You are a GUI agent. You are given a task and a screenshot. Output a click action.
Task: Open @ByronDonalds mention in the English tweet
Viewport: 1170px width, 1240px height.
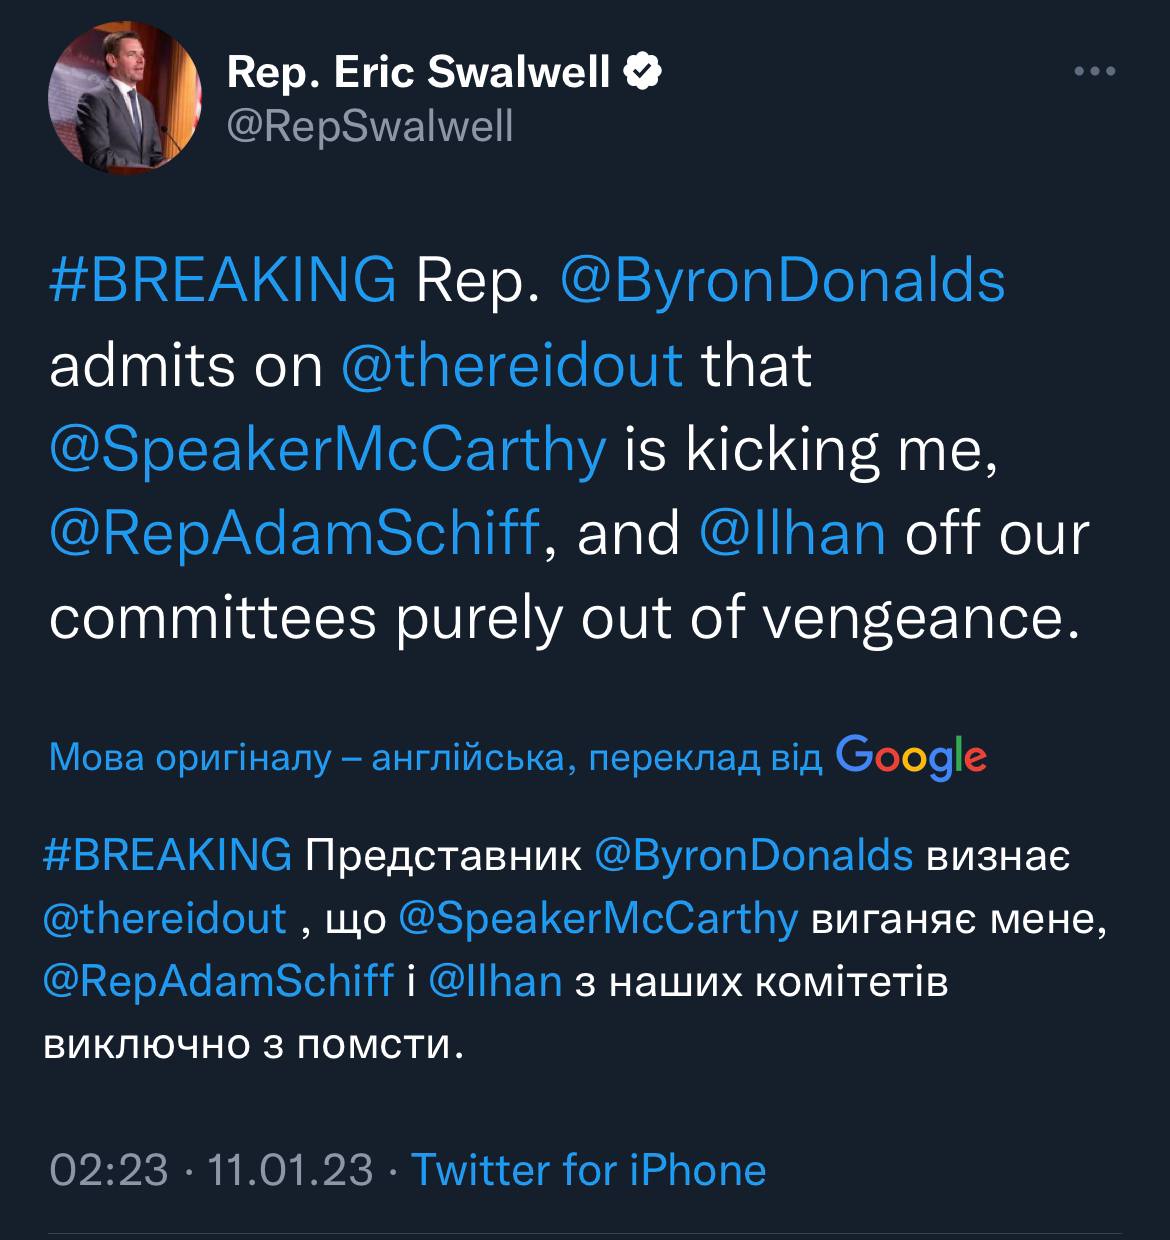tap(782, 279)
